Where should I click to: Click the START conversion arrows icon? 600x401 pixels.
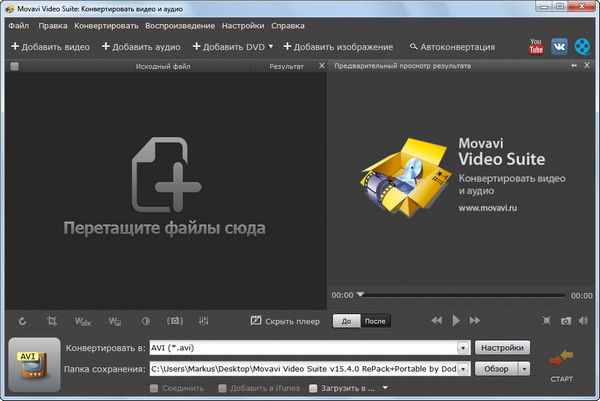point(561,359)
